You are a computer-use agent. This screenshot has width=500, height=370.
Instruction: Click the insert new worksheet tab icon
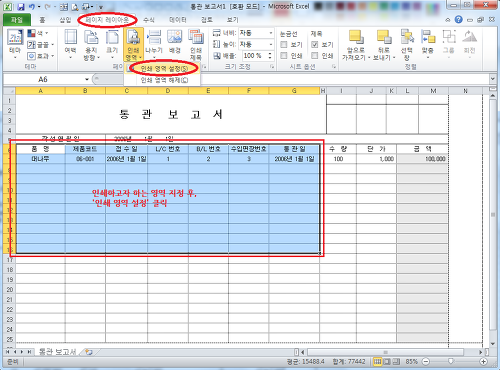click(89, 352)
